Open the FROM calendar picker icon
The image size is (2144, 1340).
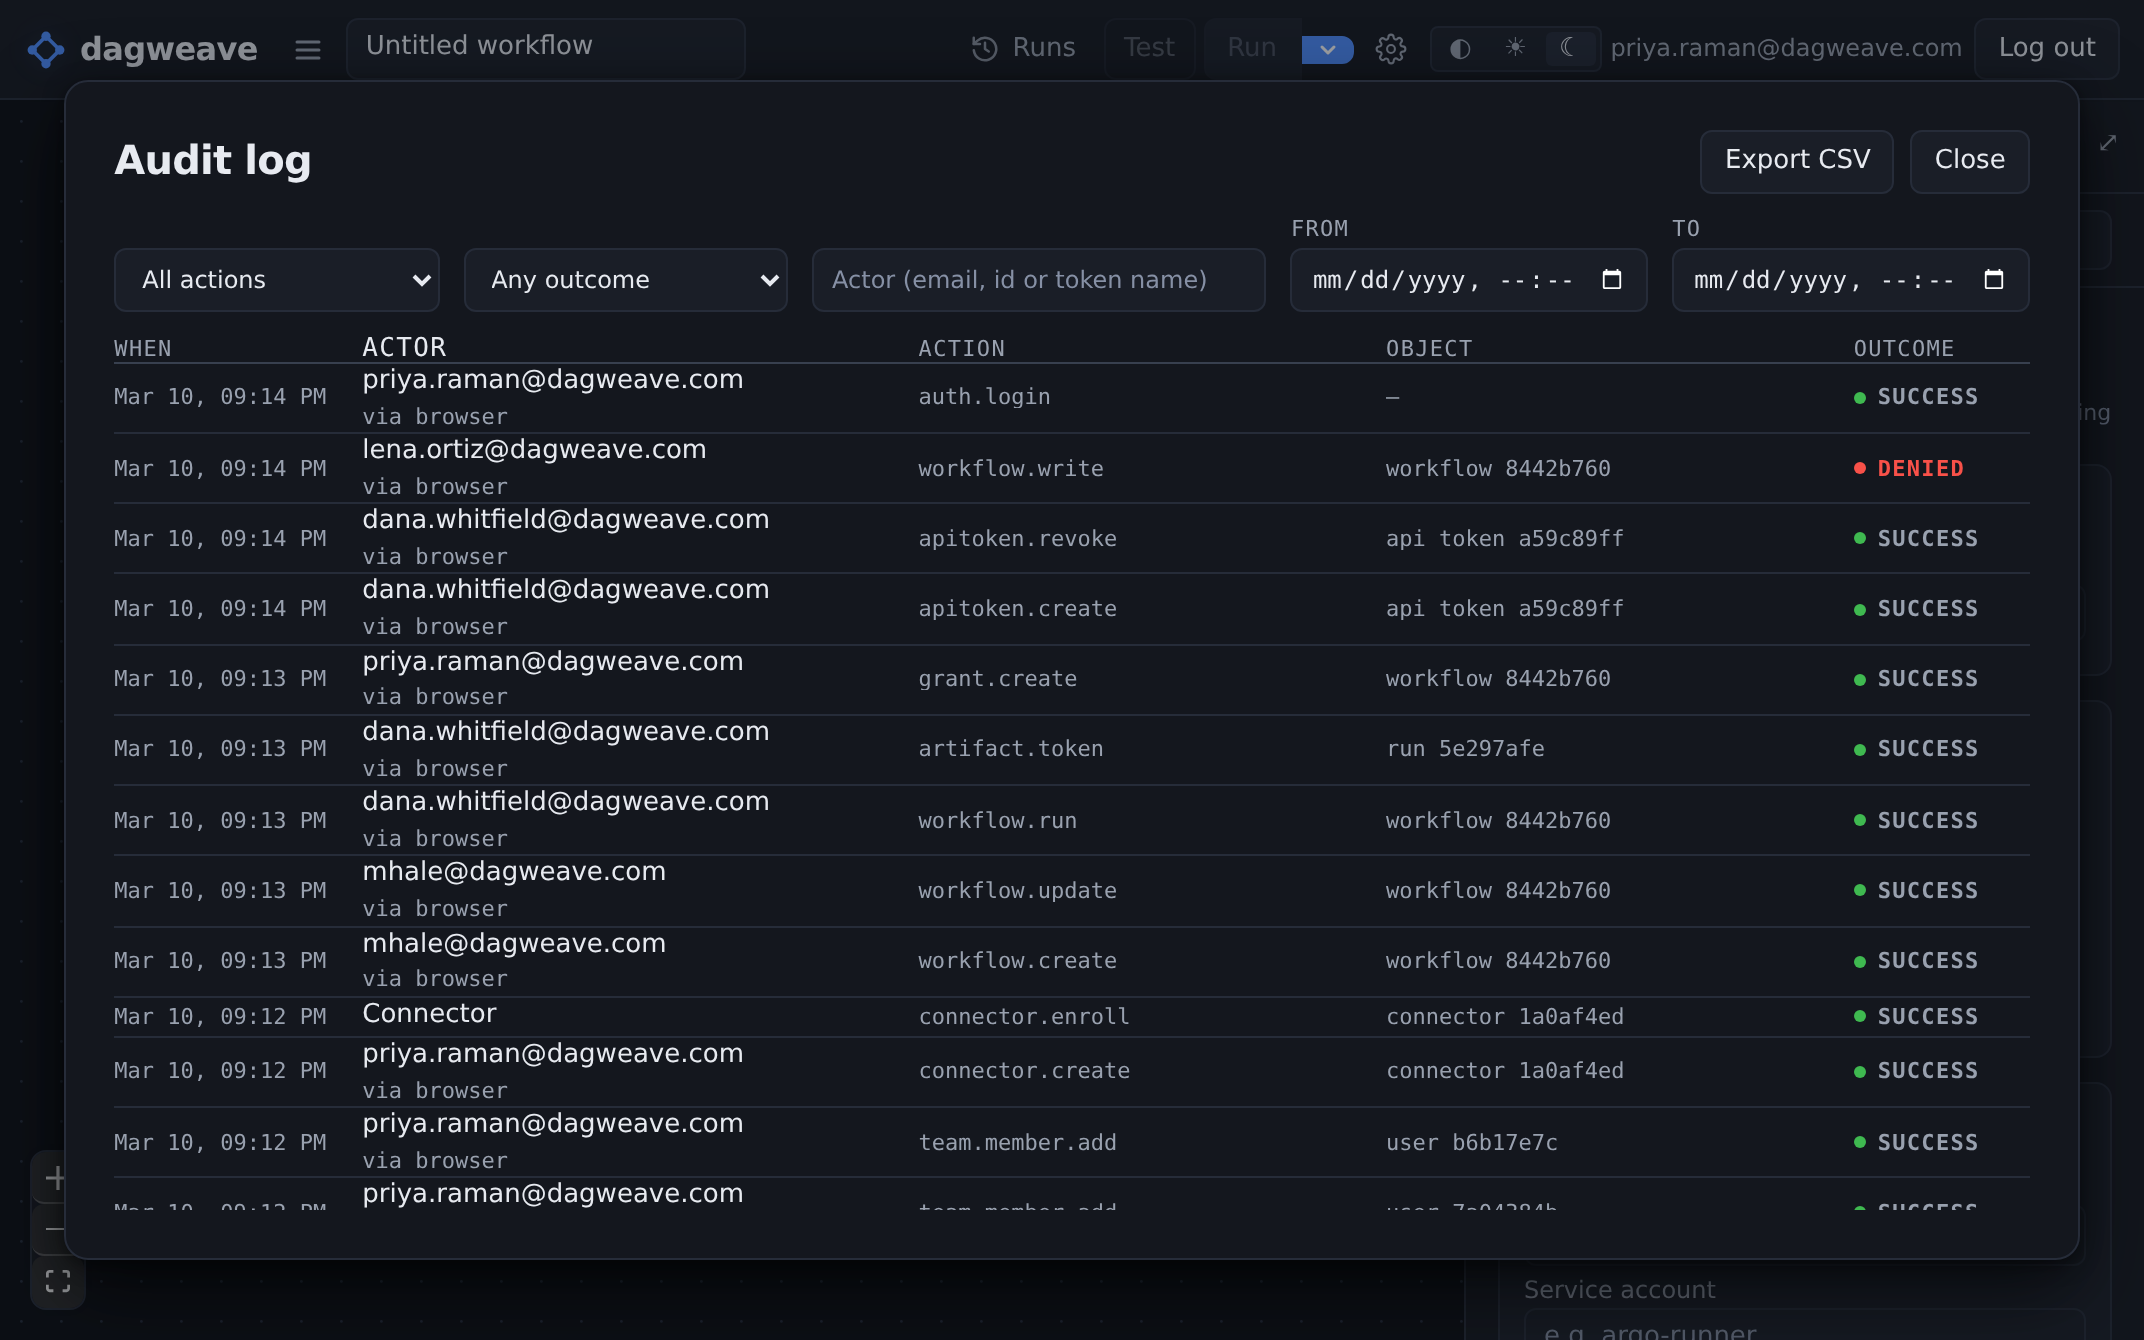point(1612,280)
